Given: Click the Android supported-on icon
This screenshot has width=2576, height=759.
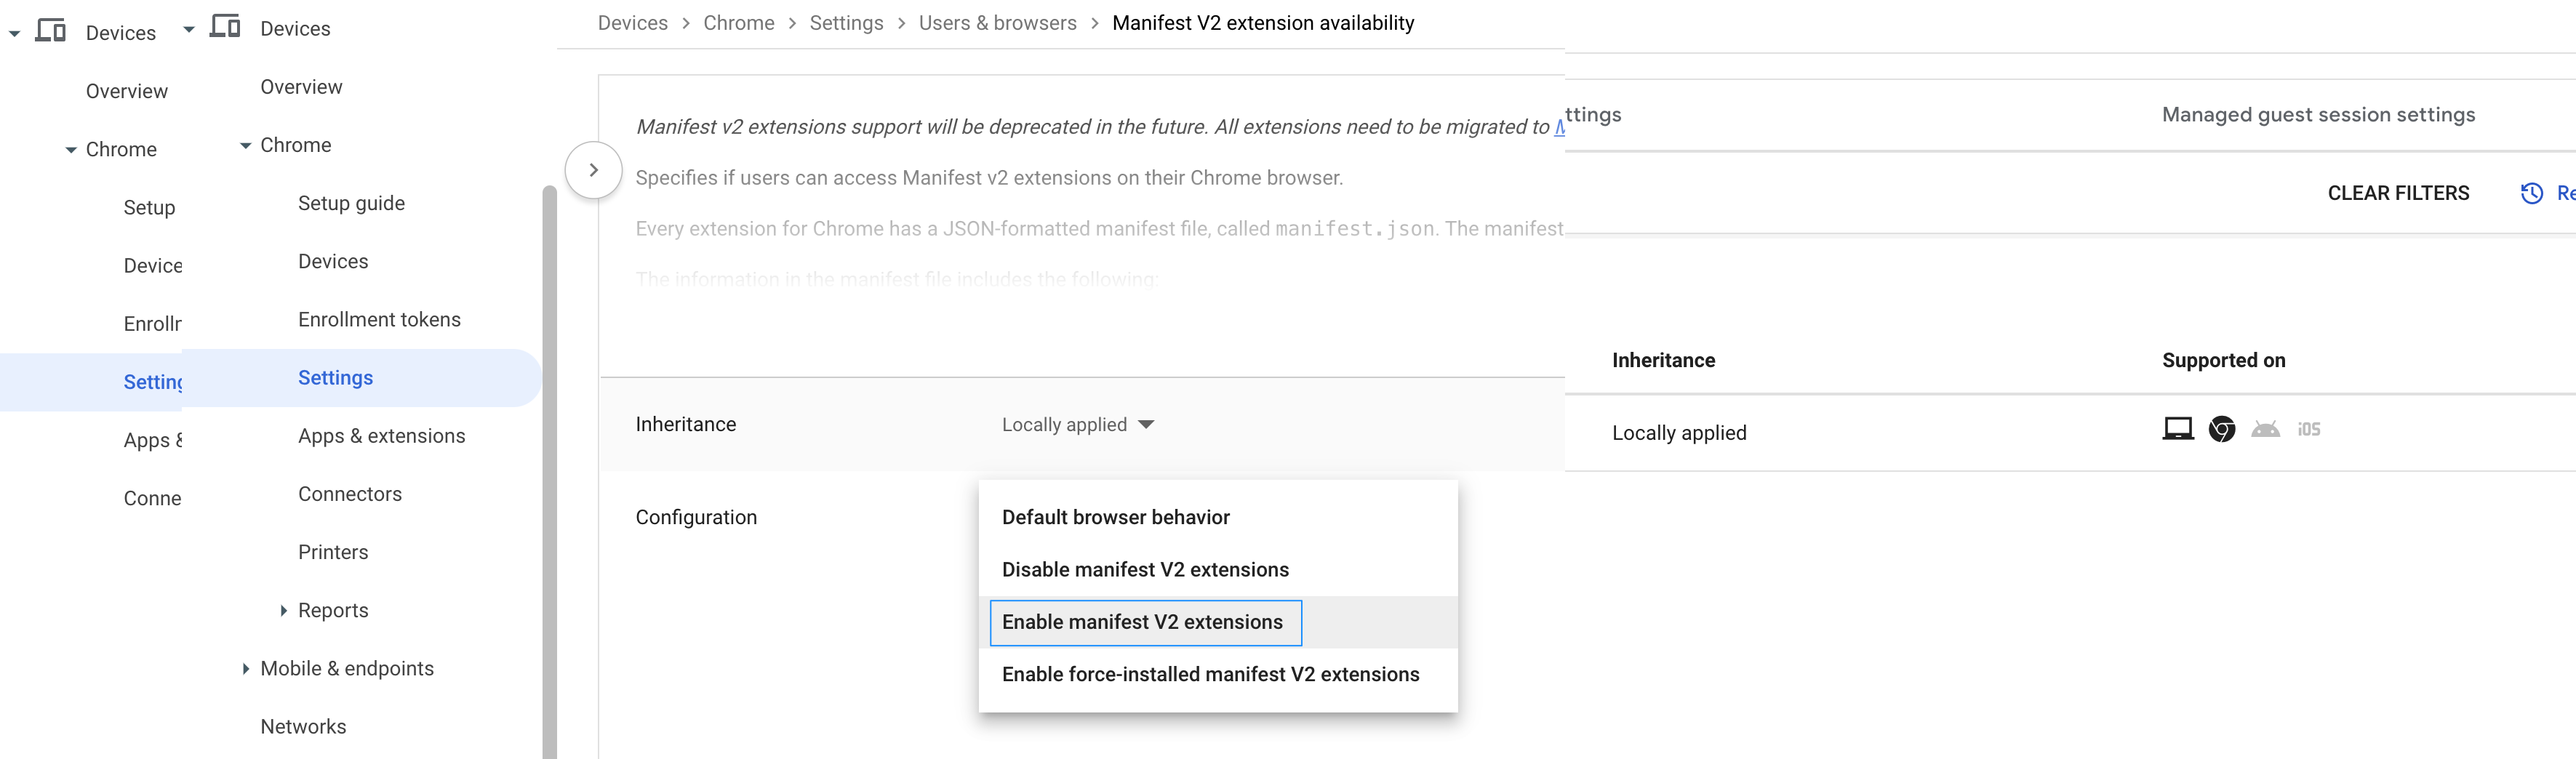Looking at the screenshot, I should 2265,429.
